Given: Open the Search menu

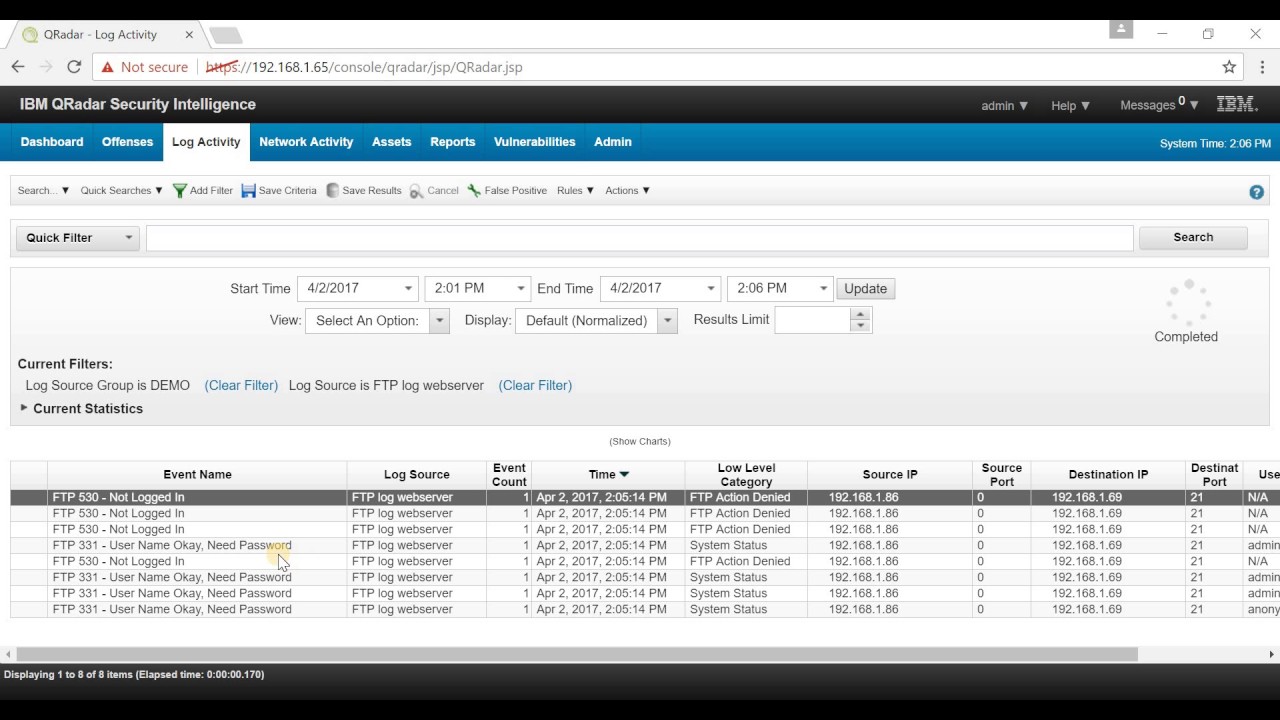Looking at the screenshot, I should 43,191.
